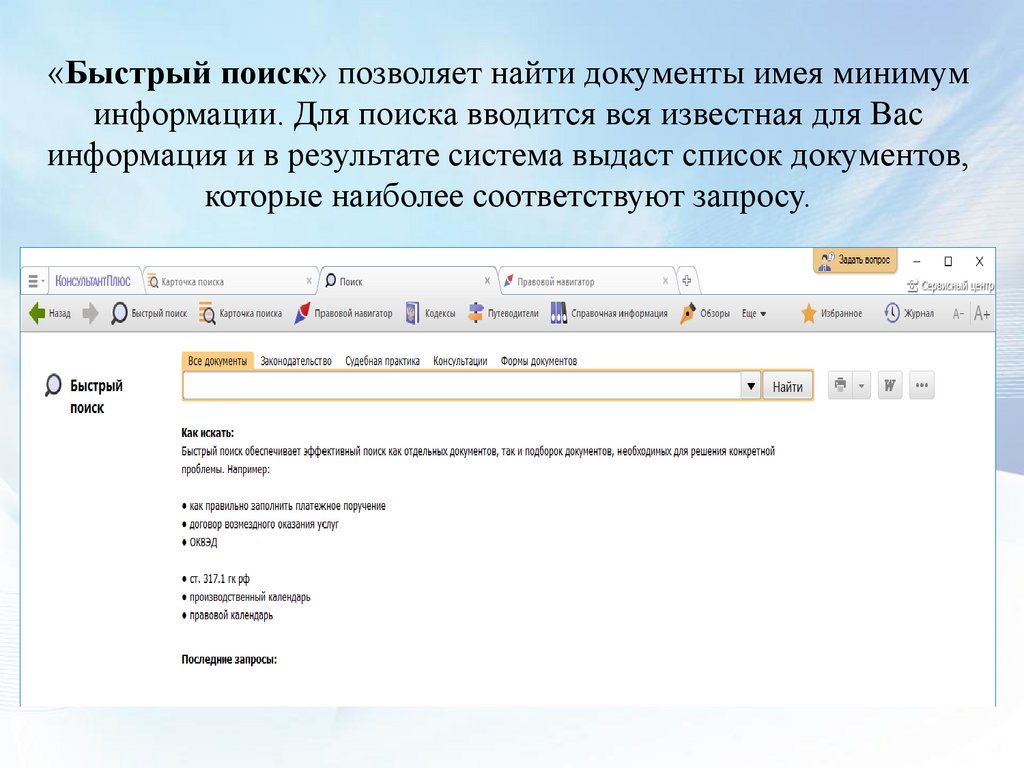Close the Поиск tab

click(487, 281)
